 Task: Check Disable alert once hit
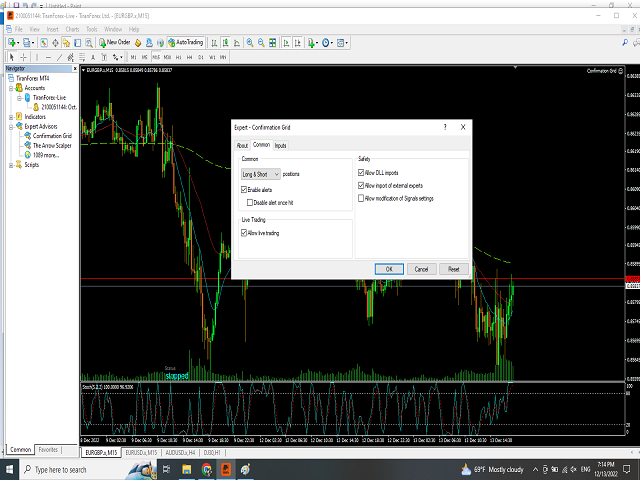pos(250,202)
